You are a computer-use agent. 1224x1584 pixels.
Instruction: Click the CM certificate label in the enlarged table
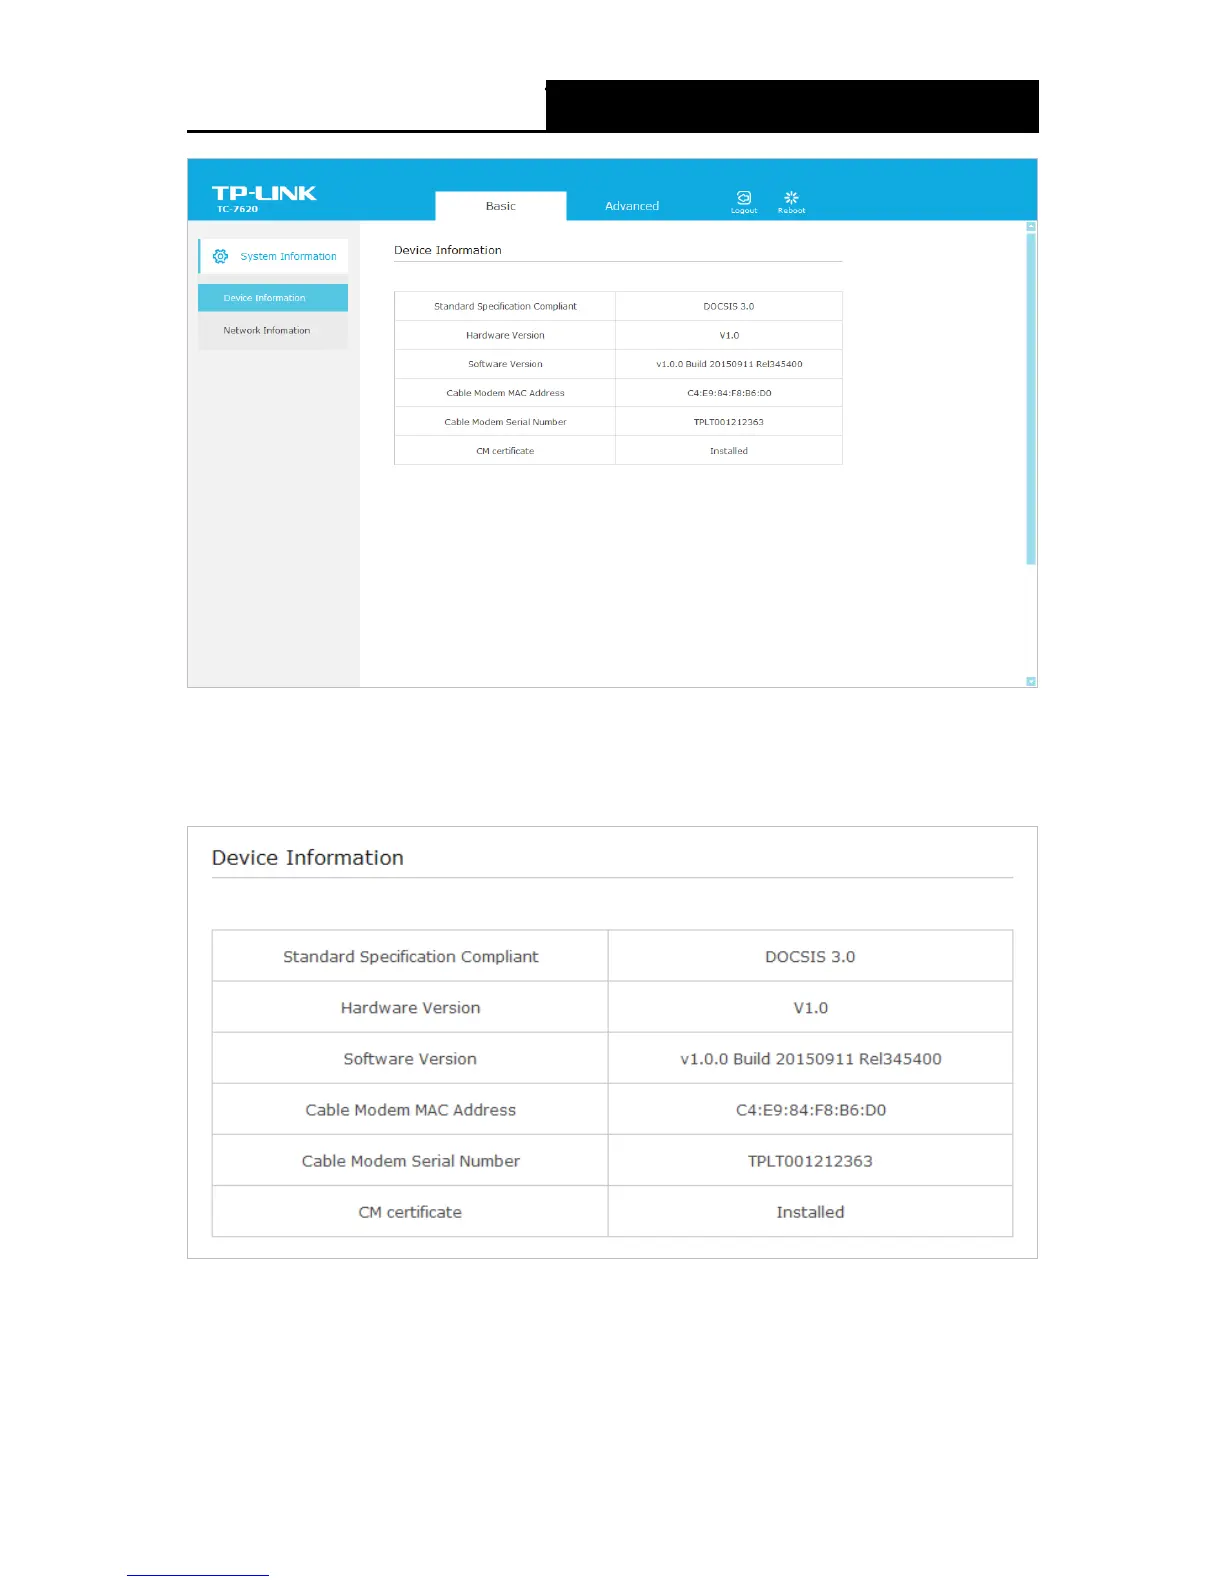(410, 1212)
